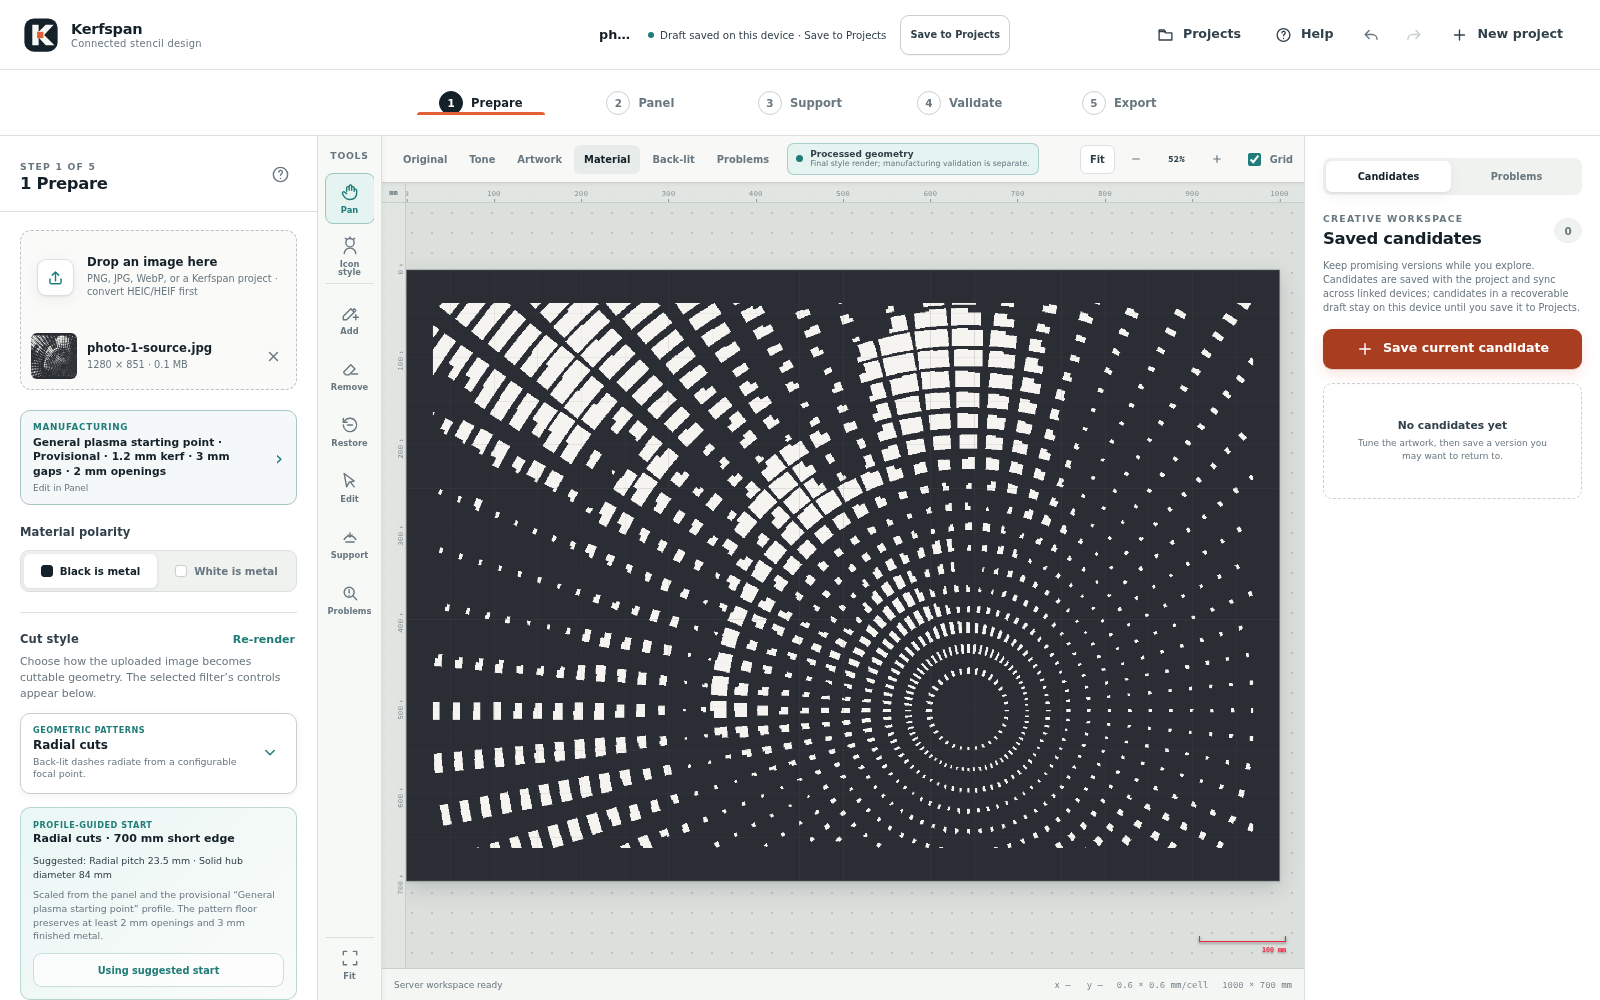This screenshot has height=1000, width=1600.
Task: Open the Support tool
Action: tap(349, 545)
